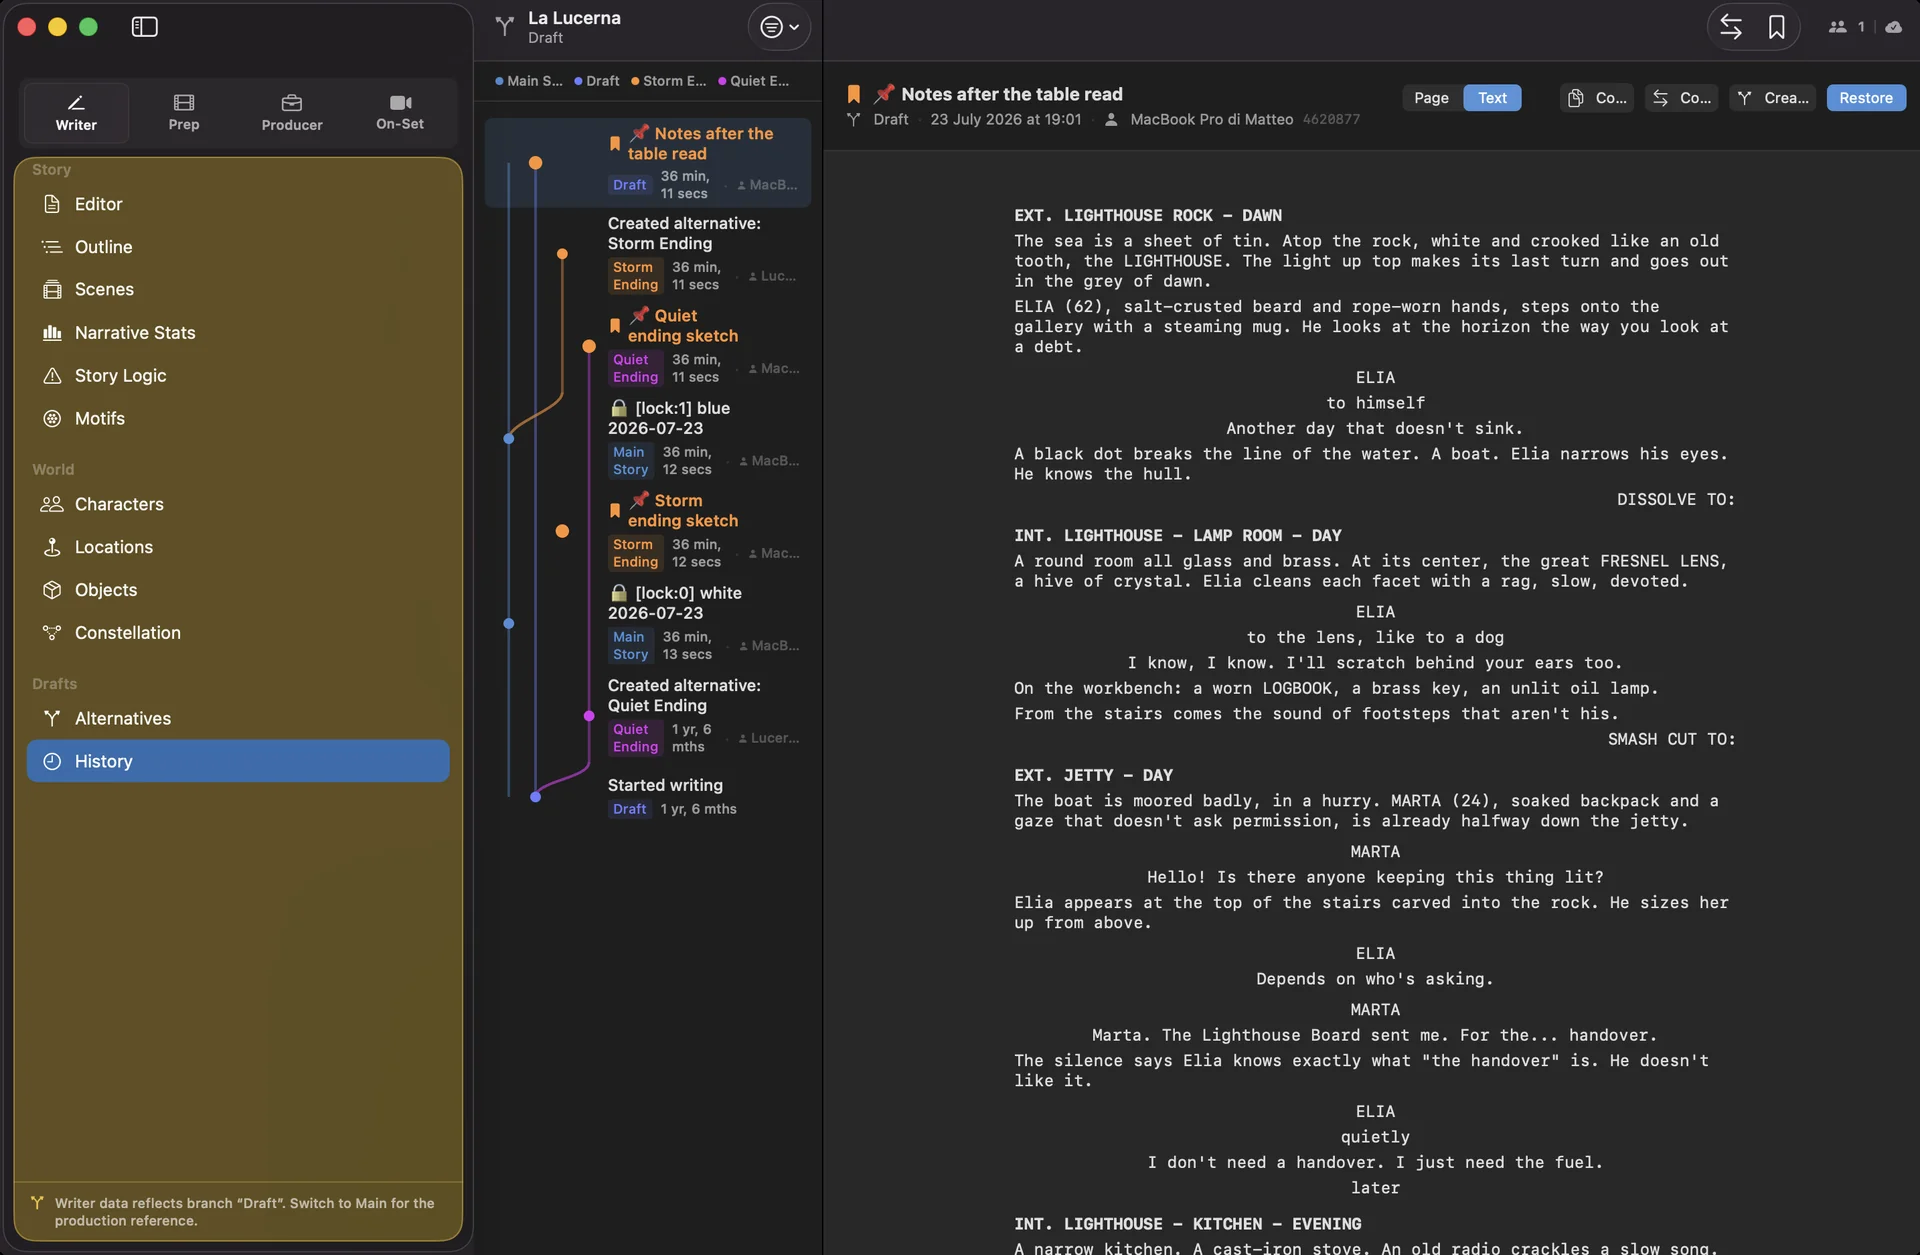
Task: Switch preview to Page view
Action: click(1431, 98)
